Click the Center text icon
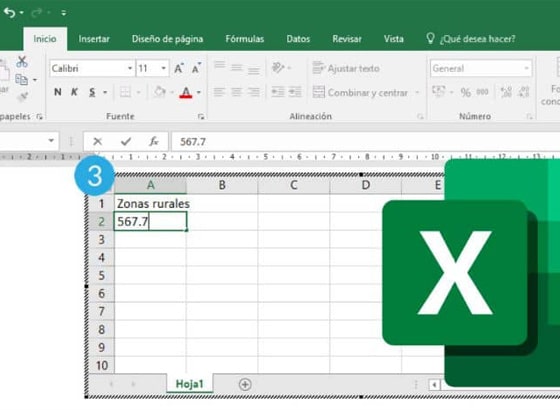The width and height of the screenshot is (560, 410). point(236,92)
